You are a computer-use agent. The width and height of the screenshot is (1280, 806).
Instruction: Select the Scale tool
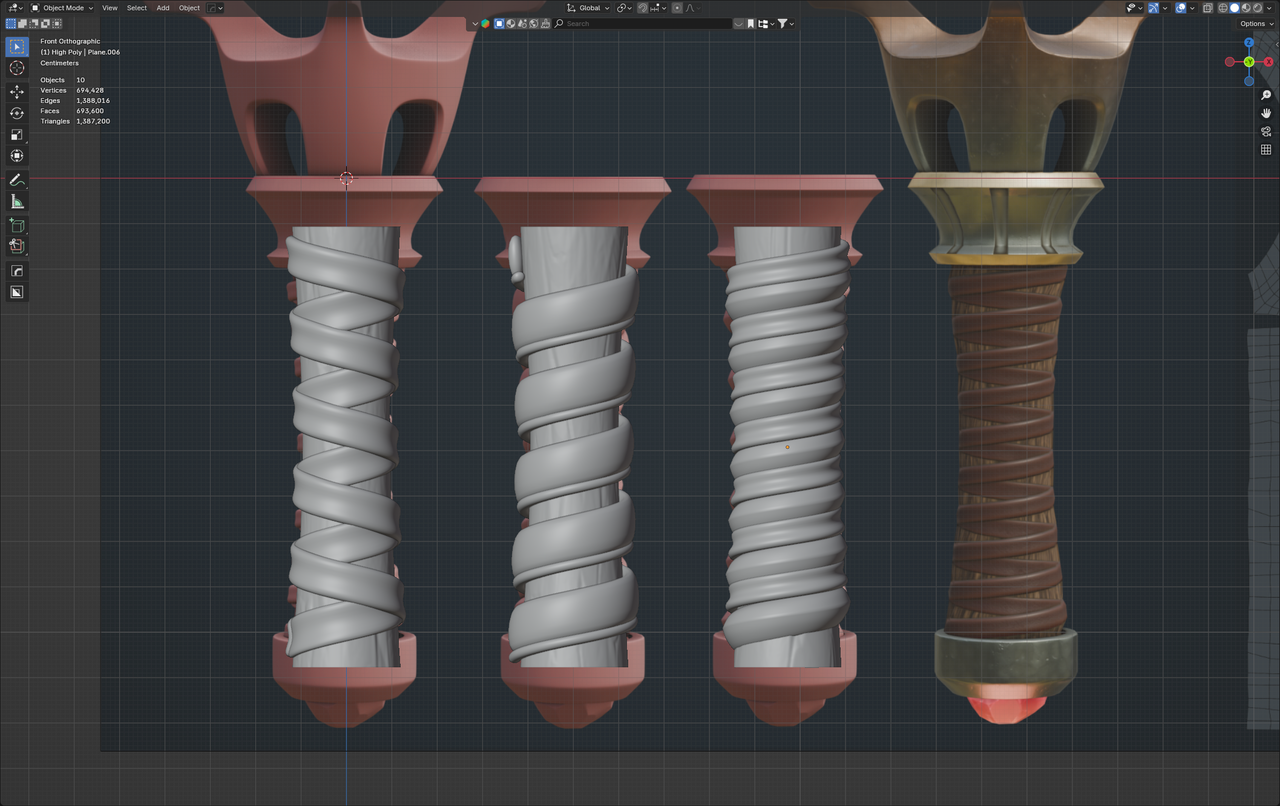[x=17, y=135]
